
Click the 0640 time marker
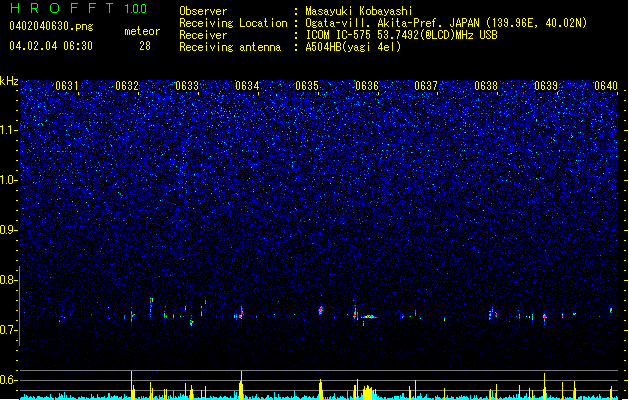pos(606,86)
